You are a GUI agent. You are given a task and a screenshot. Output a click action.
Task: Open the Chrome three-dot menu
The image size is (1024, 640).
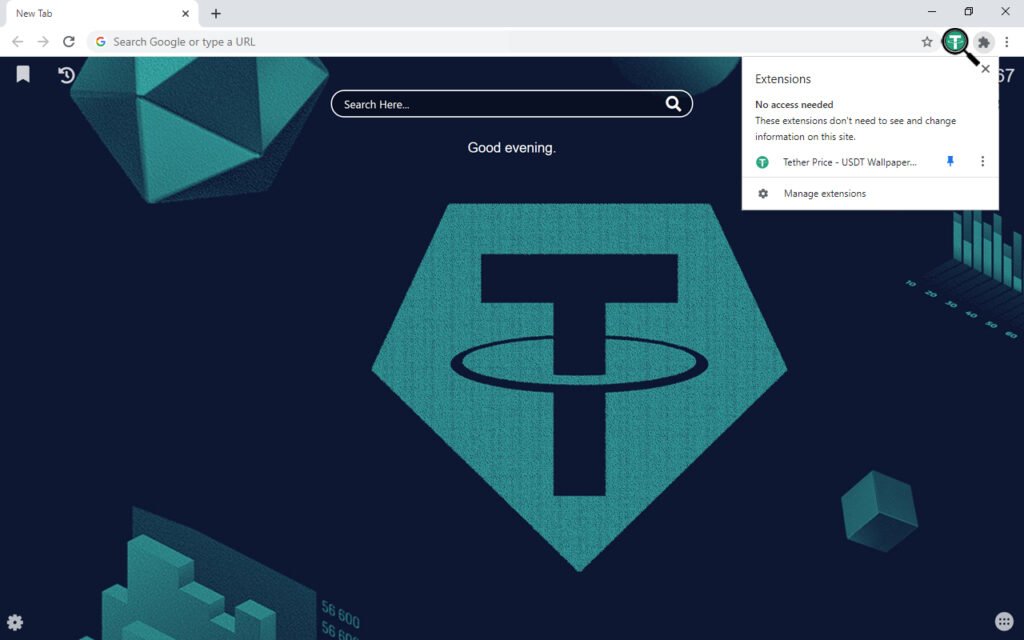[x=1007, y=42]
